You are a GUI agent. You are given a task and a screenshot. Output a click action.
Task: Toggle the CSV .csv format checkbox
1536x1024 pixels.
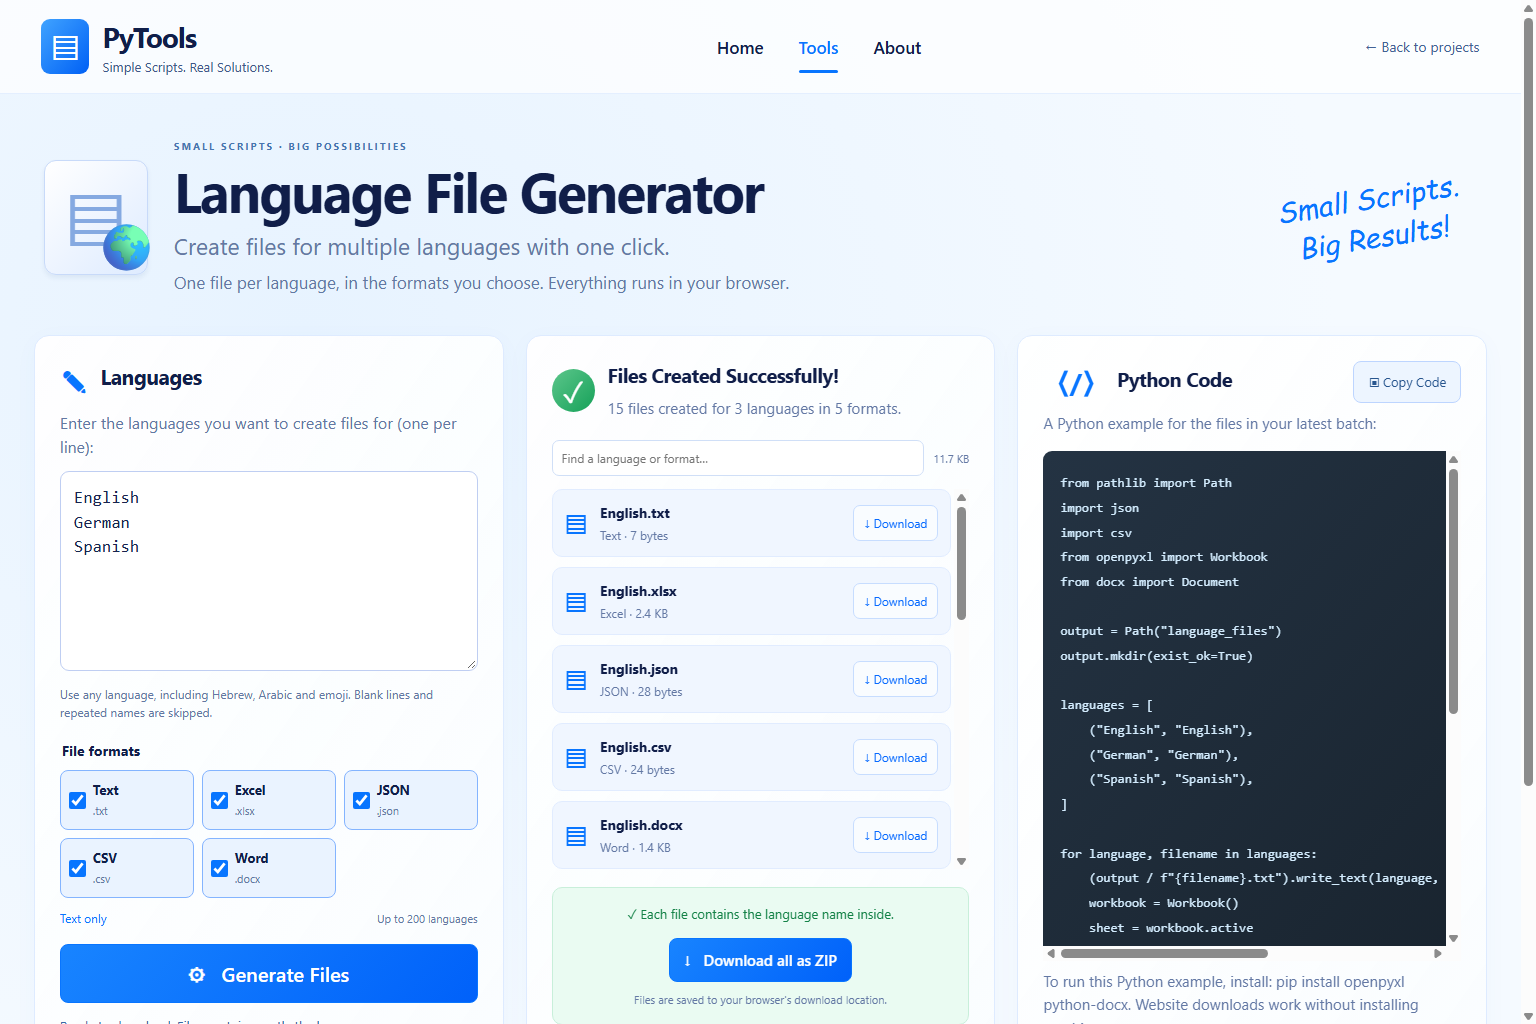point(77,868)
